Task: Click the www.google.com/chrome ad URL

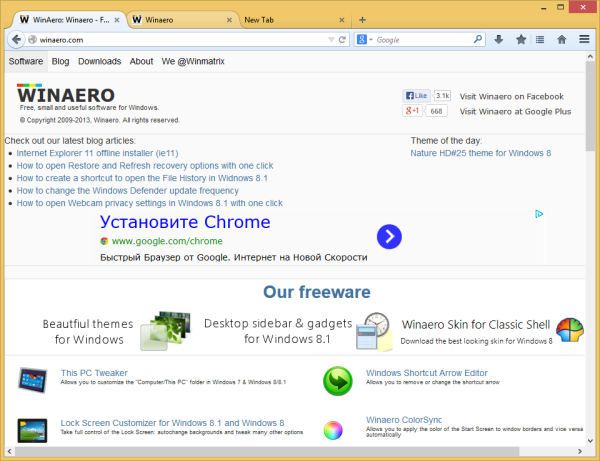Action: (167, 241)
